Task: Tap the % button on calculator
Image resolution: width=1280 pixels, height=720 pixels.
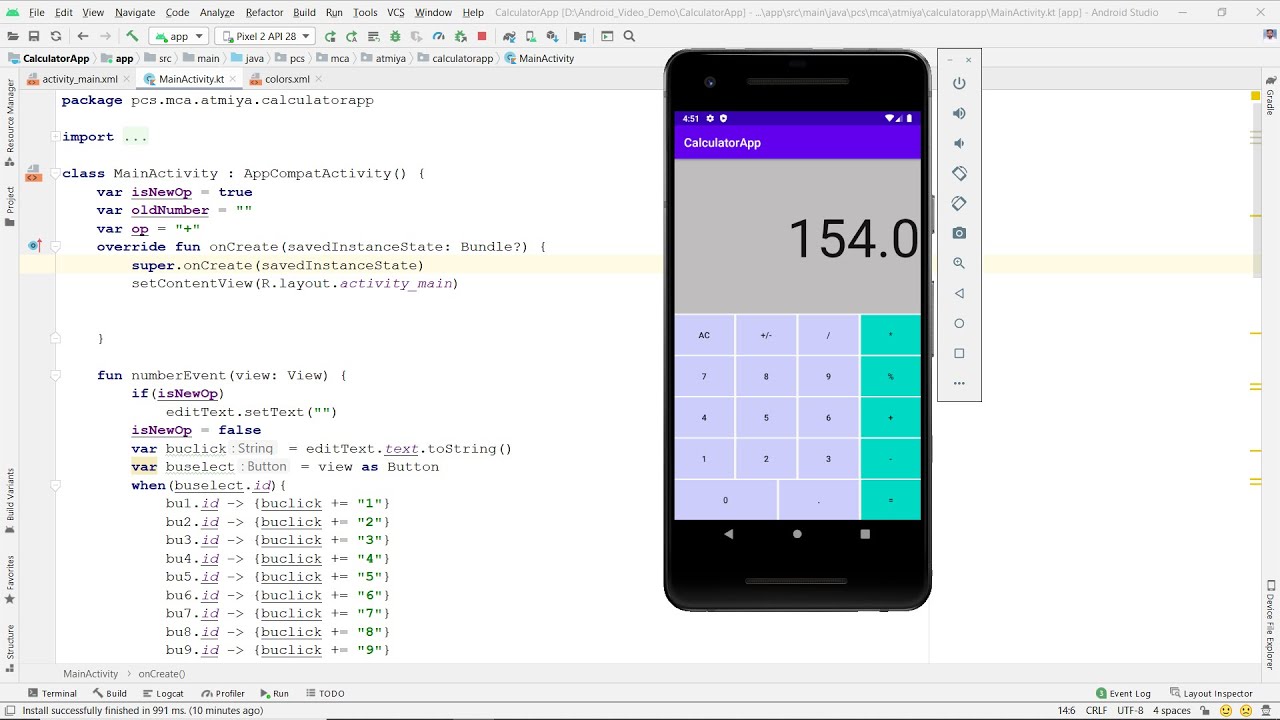Action: [x=890, y=377]
